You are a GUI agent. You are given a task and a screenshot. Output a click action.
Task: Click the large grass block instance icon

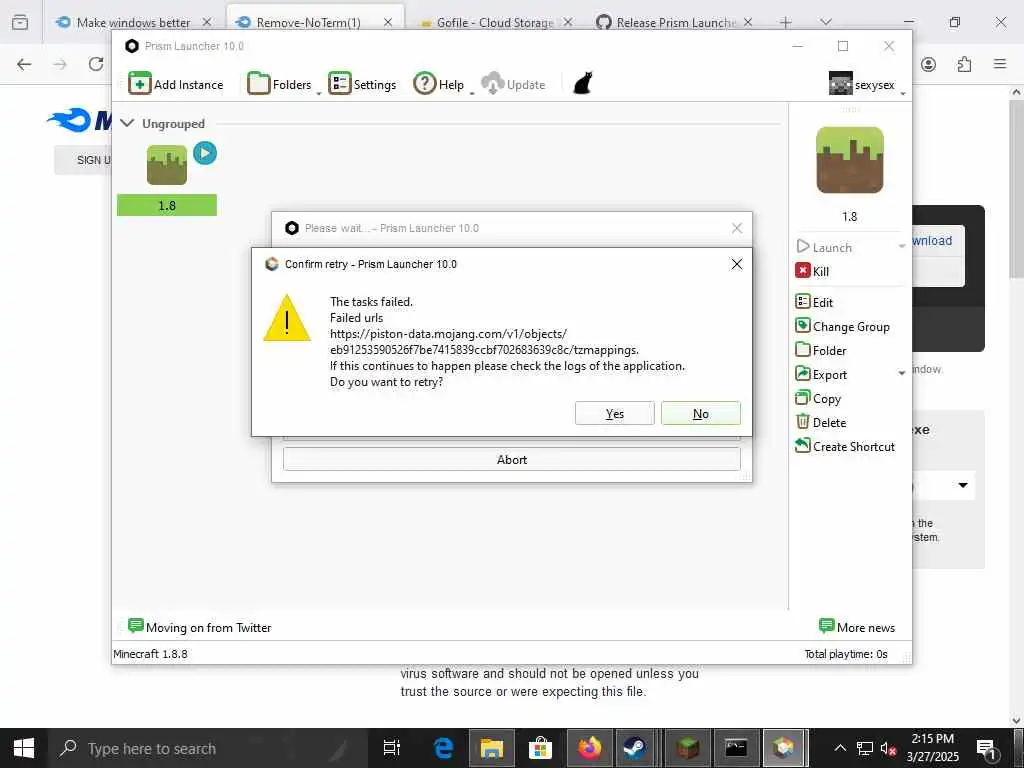click(x=850, y=160)
